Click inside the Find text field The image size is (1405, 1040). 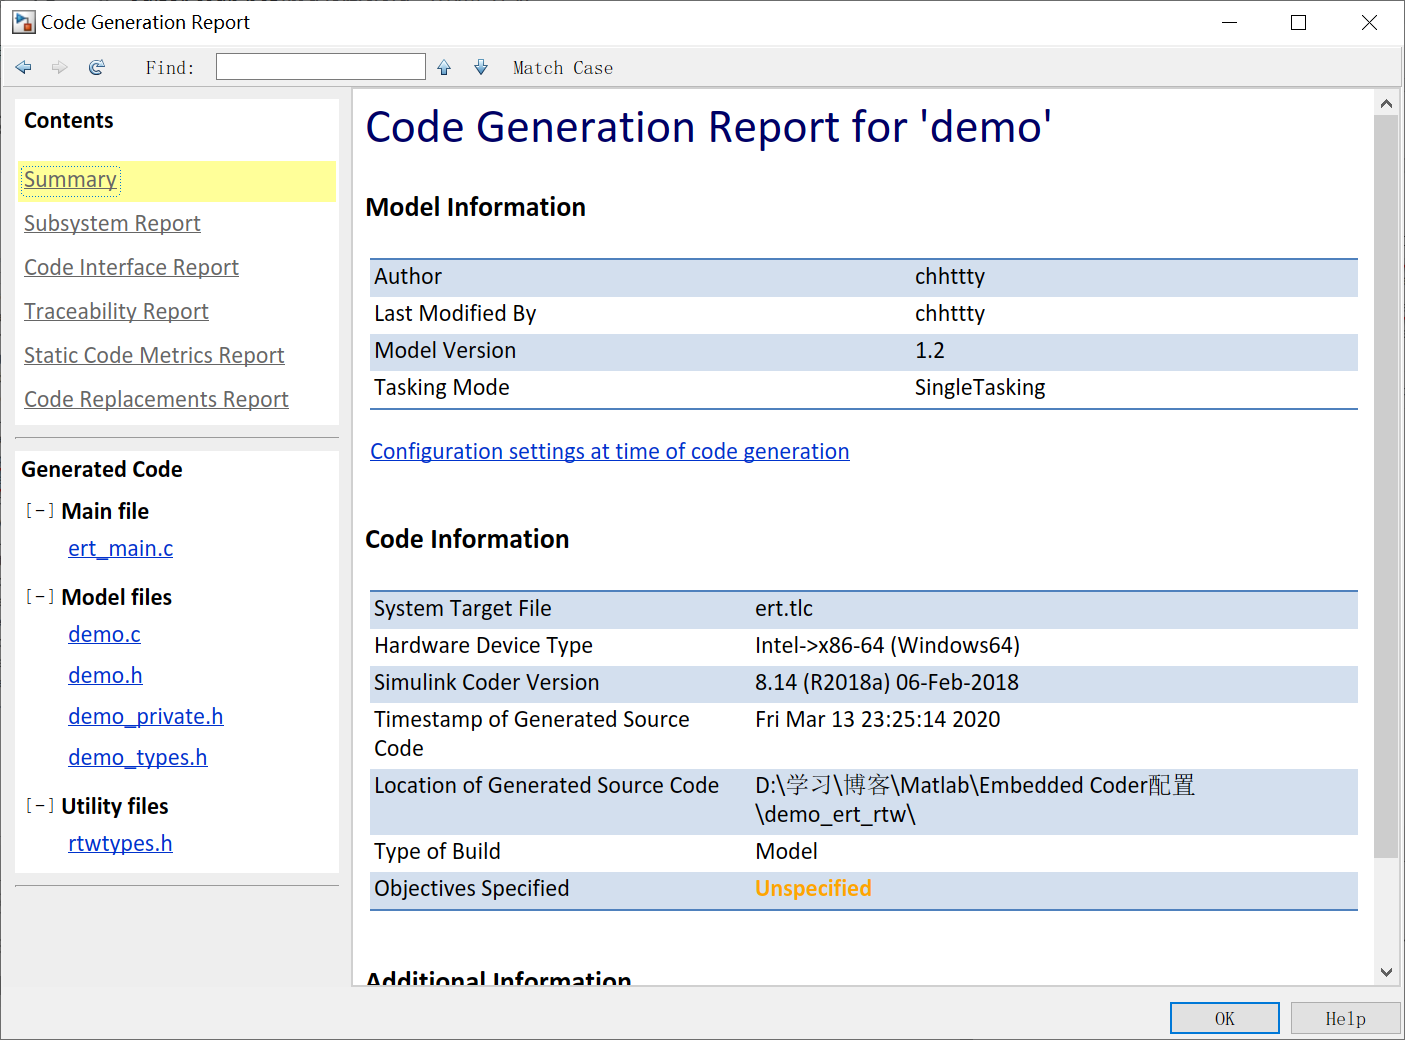(x=321, y=67)
